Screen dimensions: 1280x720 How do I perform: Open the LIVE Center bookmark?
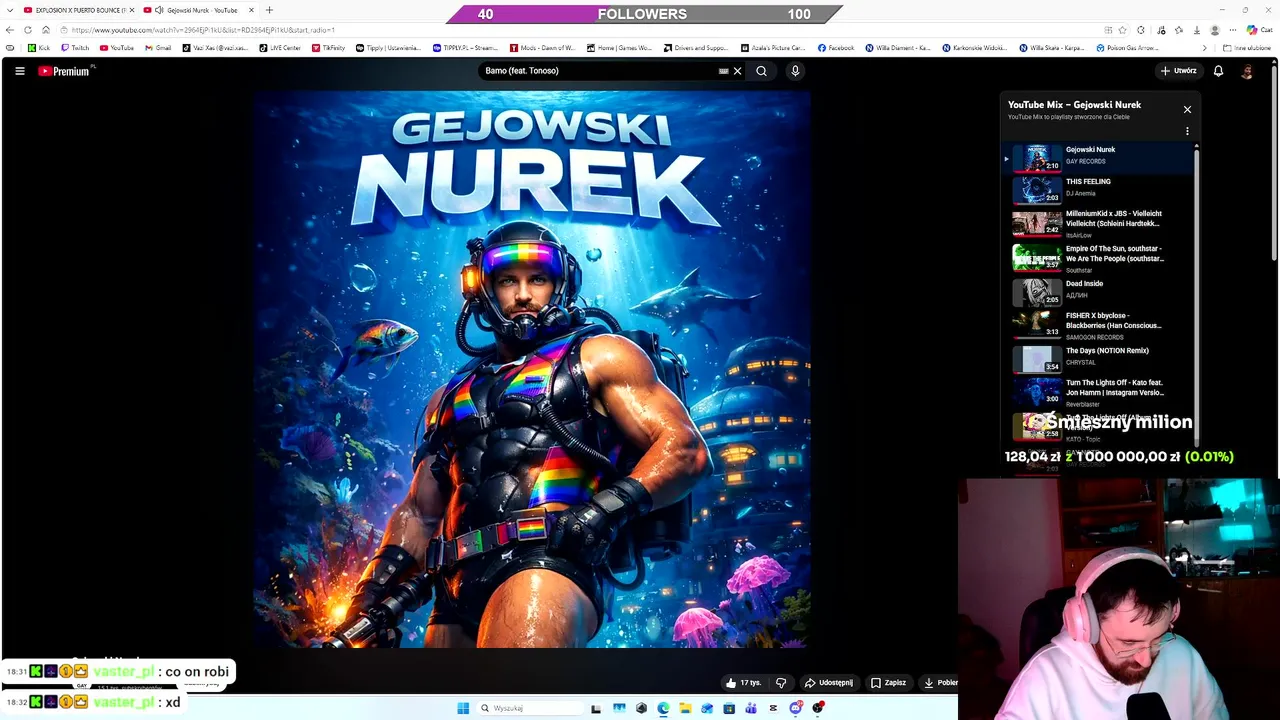tap(280, 48)
